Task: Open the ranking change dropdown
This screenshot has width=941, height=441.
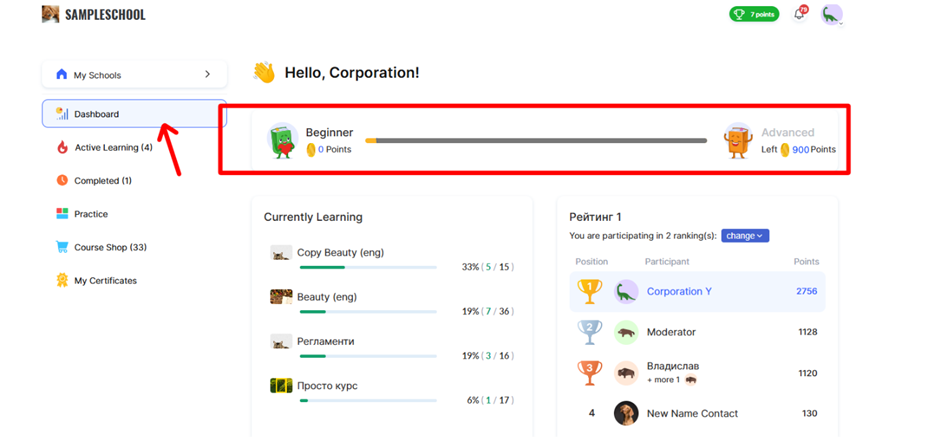Action: pos(745,236)
